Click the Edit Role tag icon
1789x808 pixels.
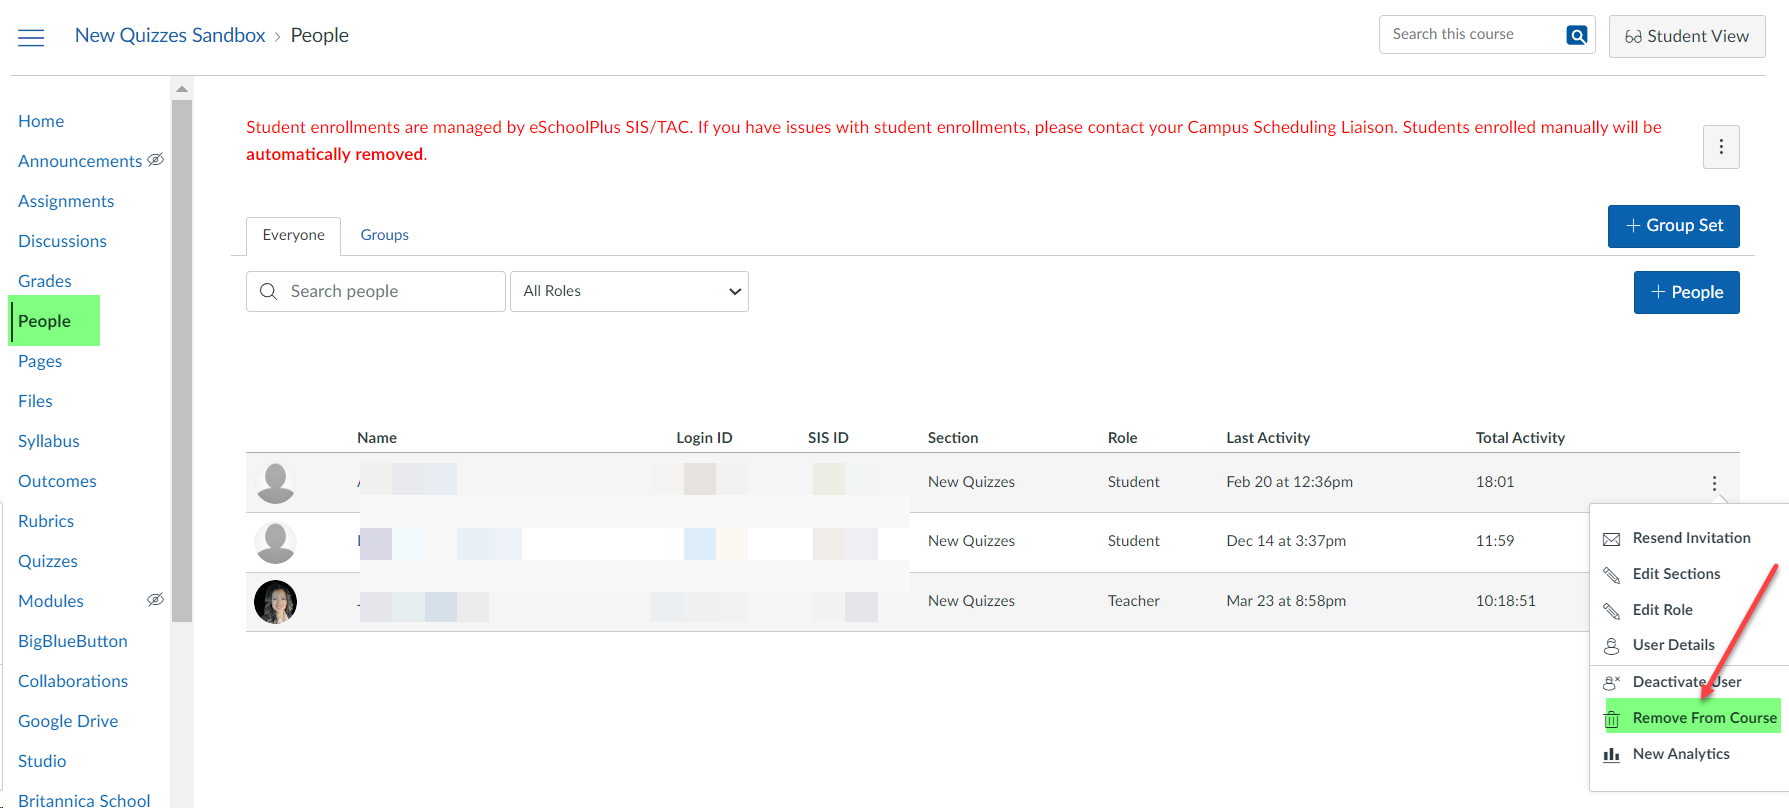1612,611
